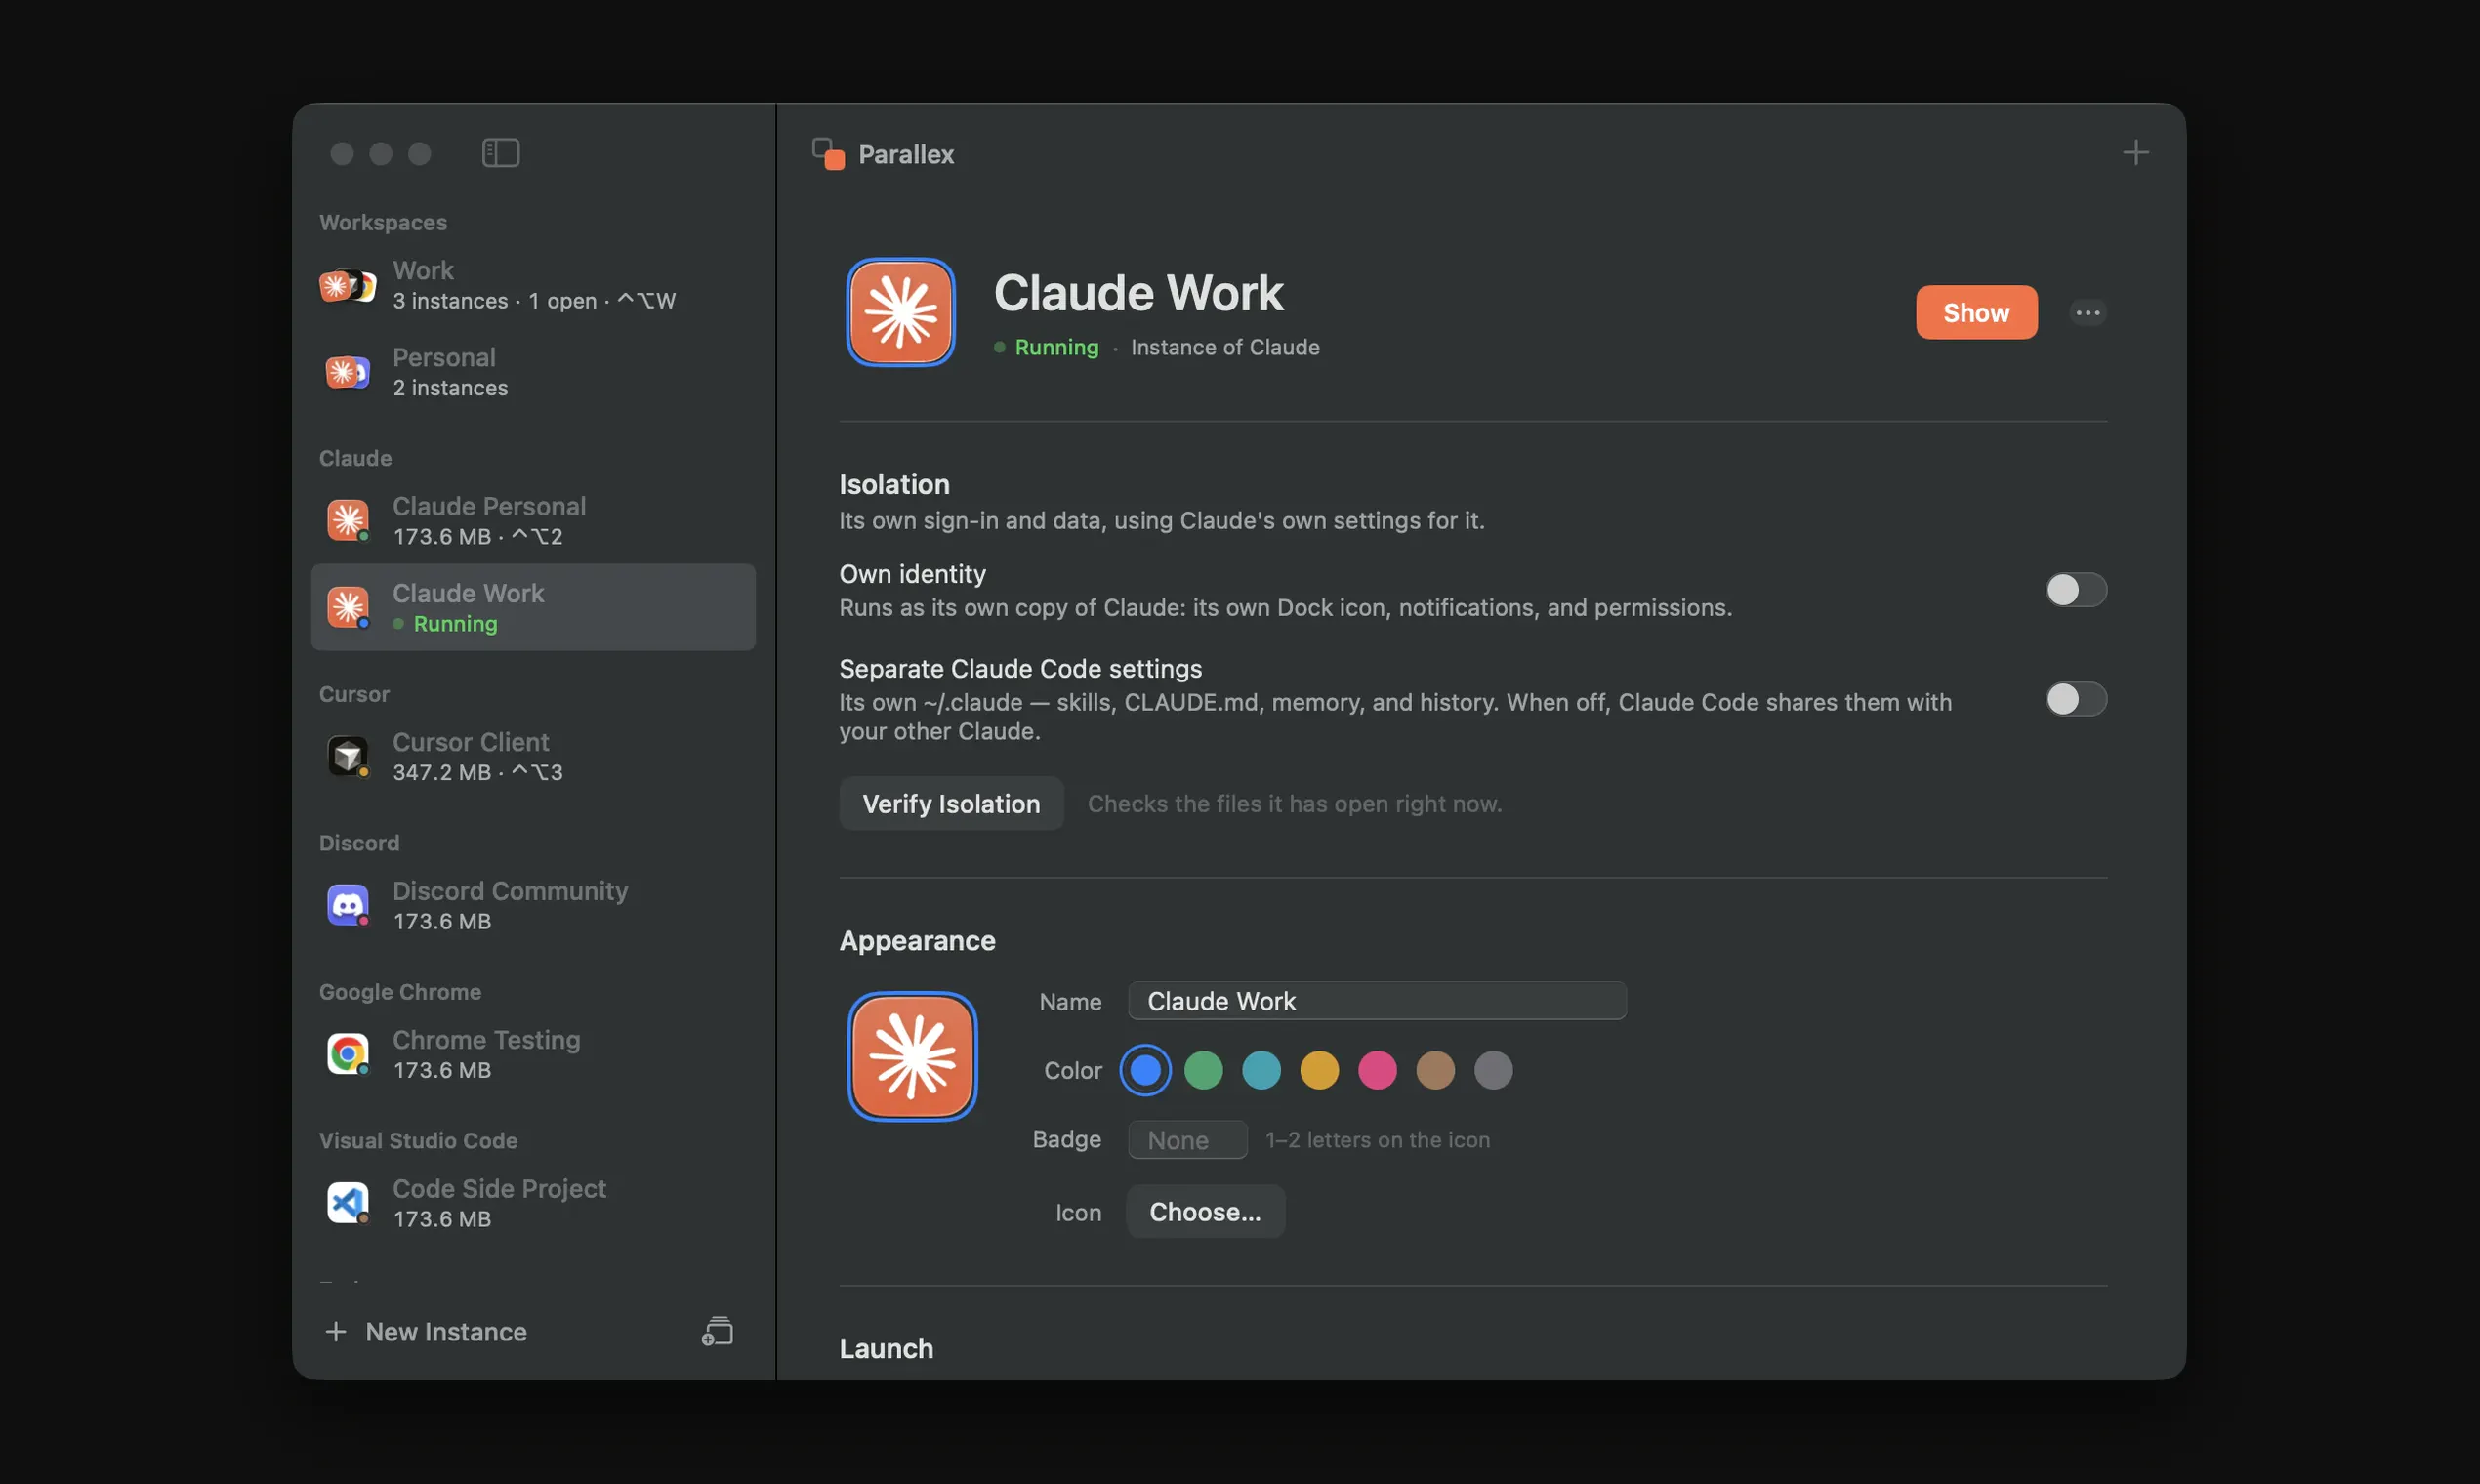Click the Name field containing Claude Work
Image resolution: width=2480 pixels, height=1484 pixels.
[1377, 1001]
